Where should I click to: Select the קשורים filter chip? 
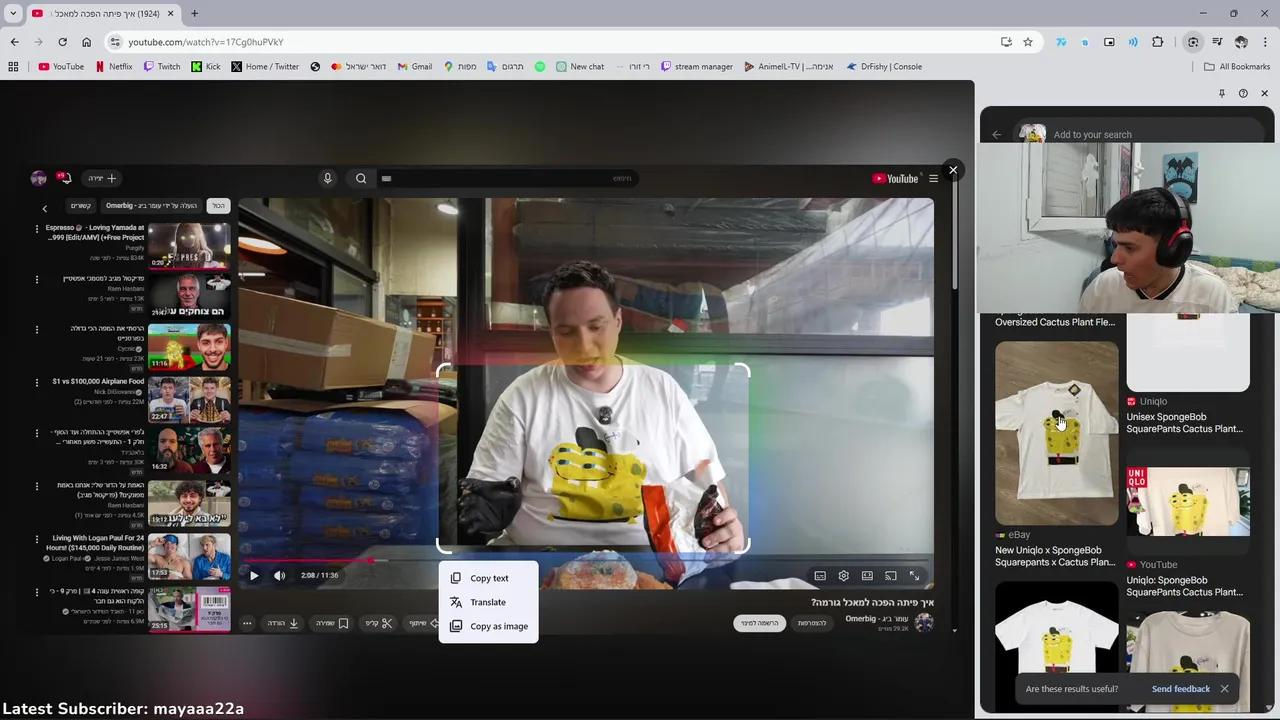(81, 206)
